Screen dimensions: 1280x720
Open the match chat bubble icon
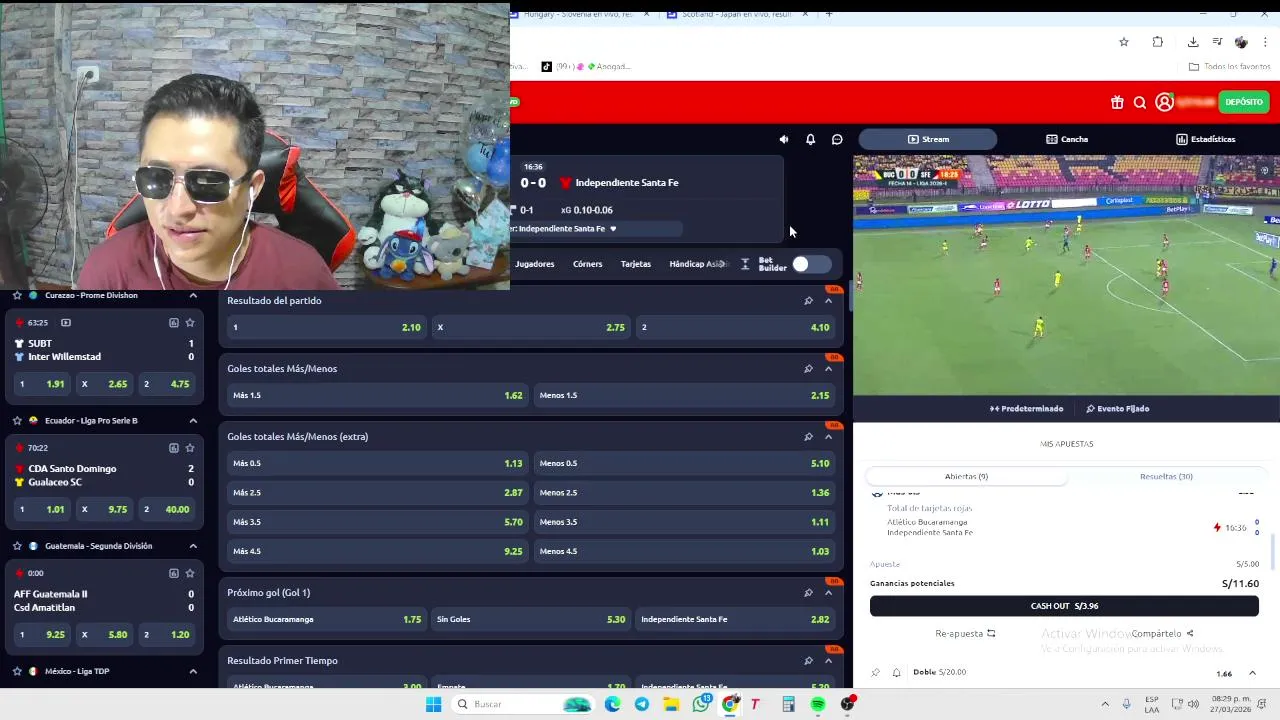(837, 139)
